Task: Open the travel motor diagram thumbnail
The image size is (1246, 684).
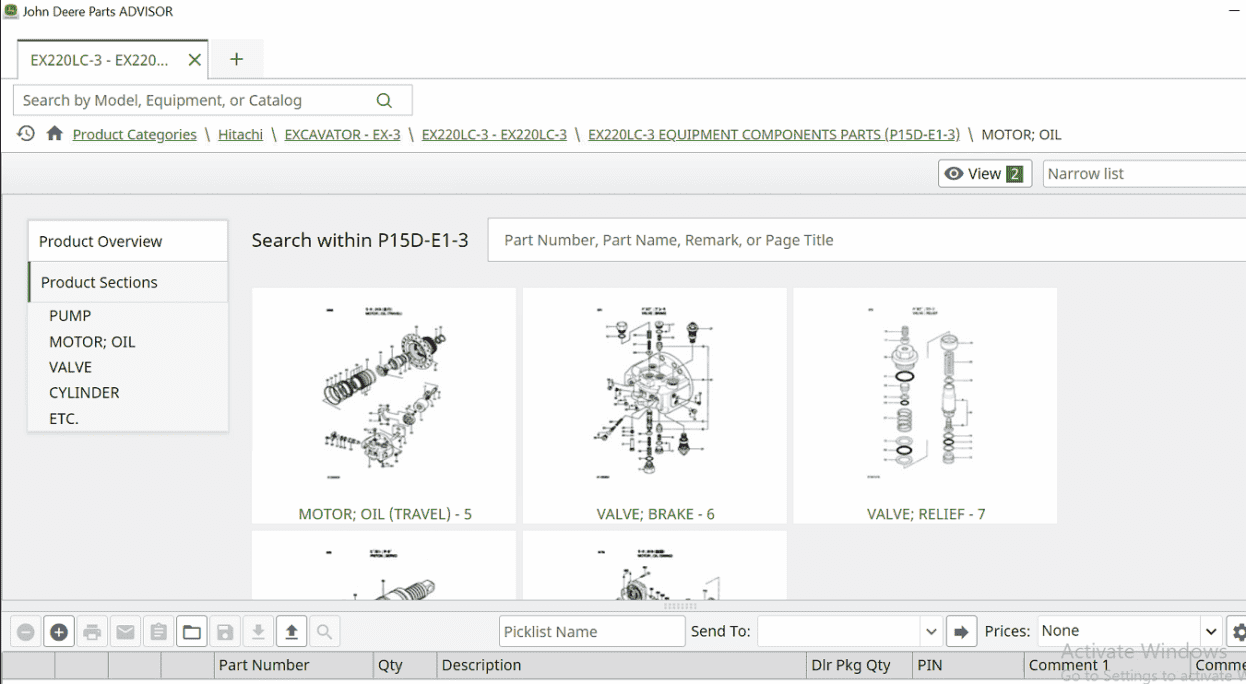Action: pyautogui.click(x=384, y=395)
